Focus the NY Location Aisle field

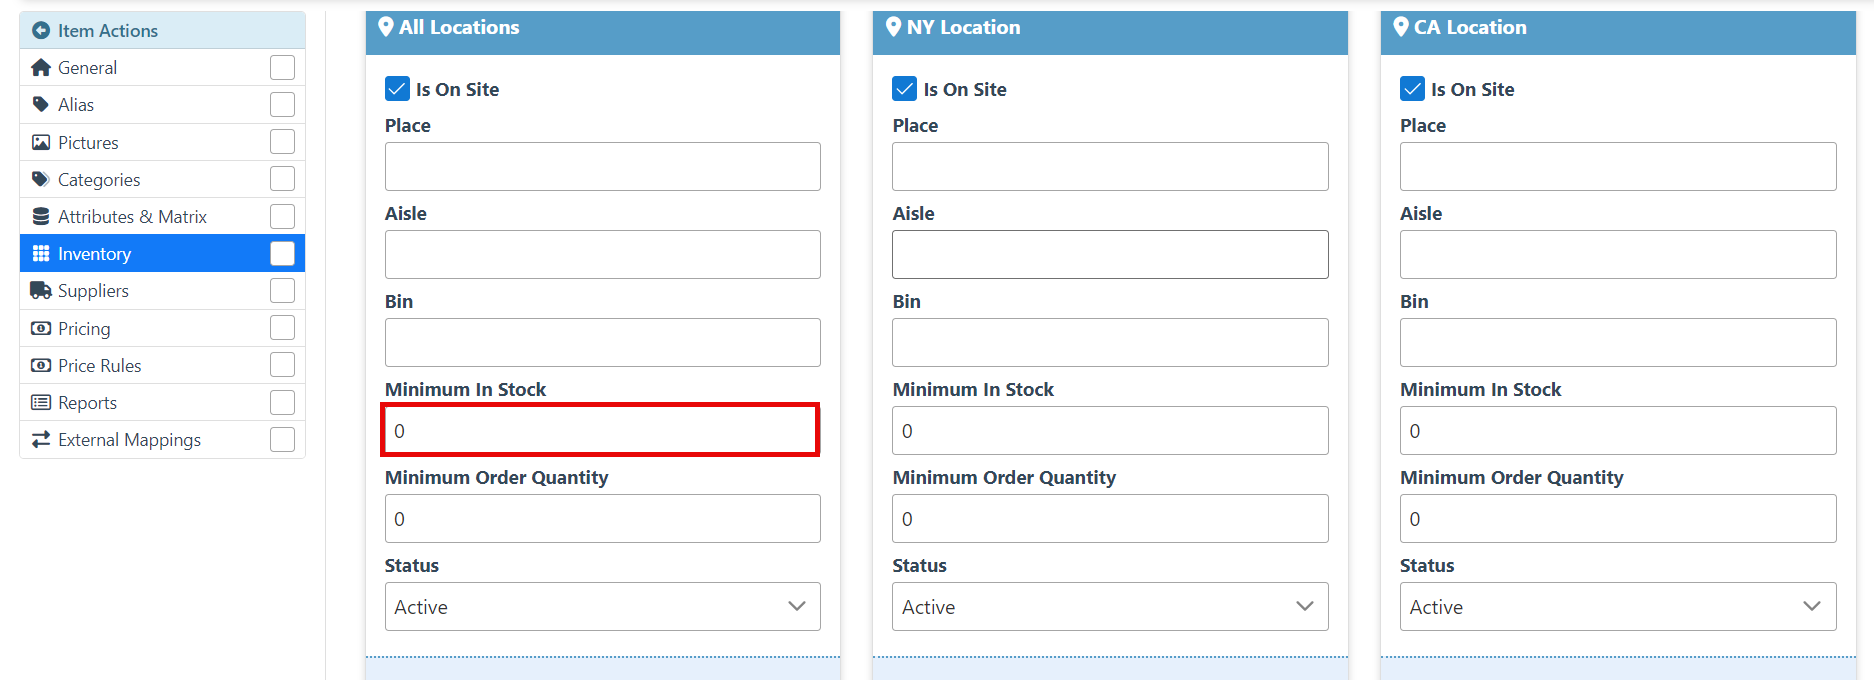[1110, 255]
